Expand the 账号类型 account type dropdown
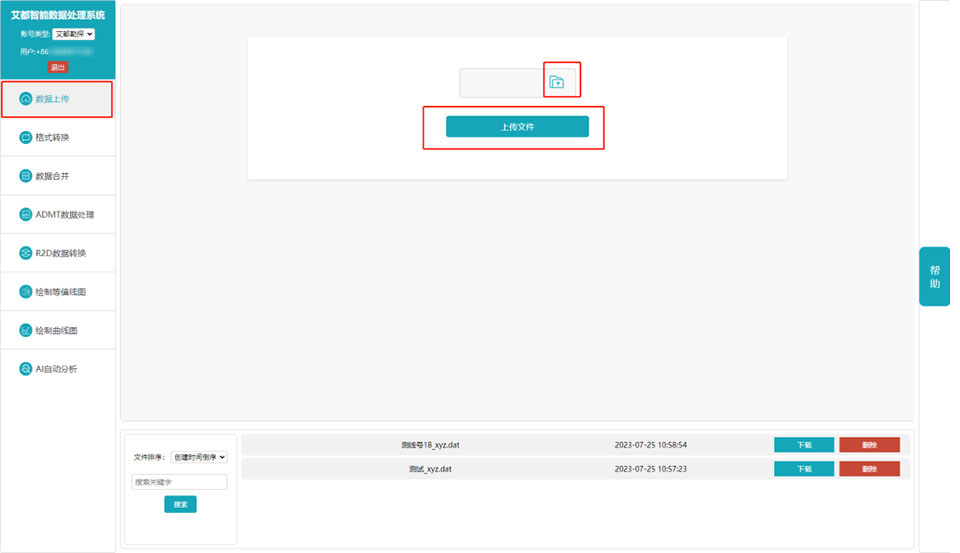 (x=73, y=34)
